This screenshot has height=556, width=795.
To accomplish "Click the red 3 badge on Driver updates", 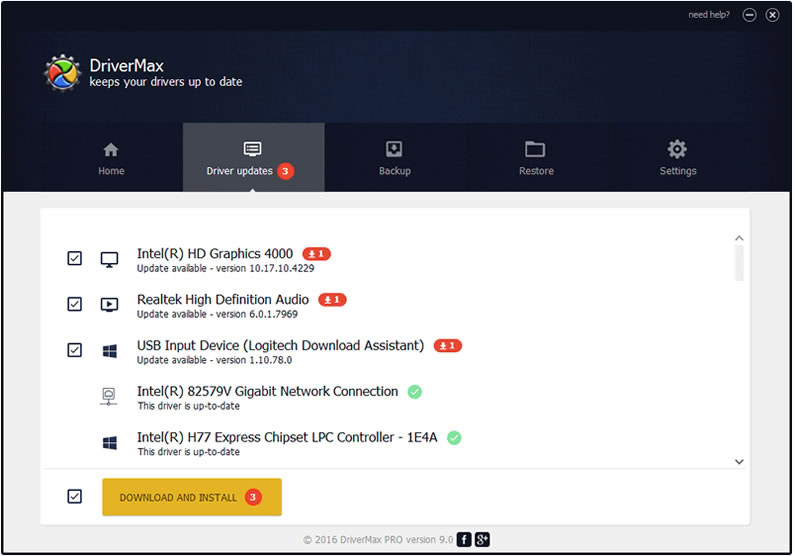I will tap(285, 171).
